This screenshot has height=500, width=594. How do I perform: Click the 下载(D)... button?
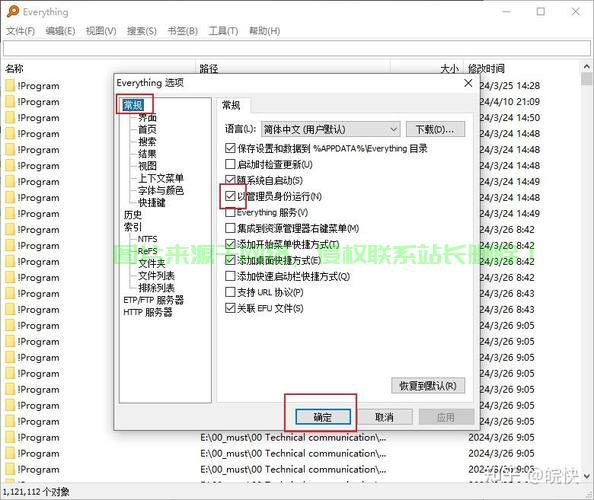[435, 130]
